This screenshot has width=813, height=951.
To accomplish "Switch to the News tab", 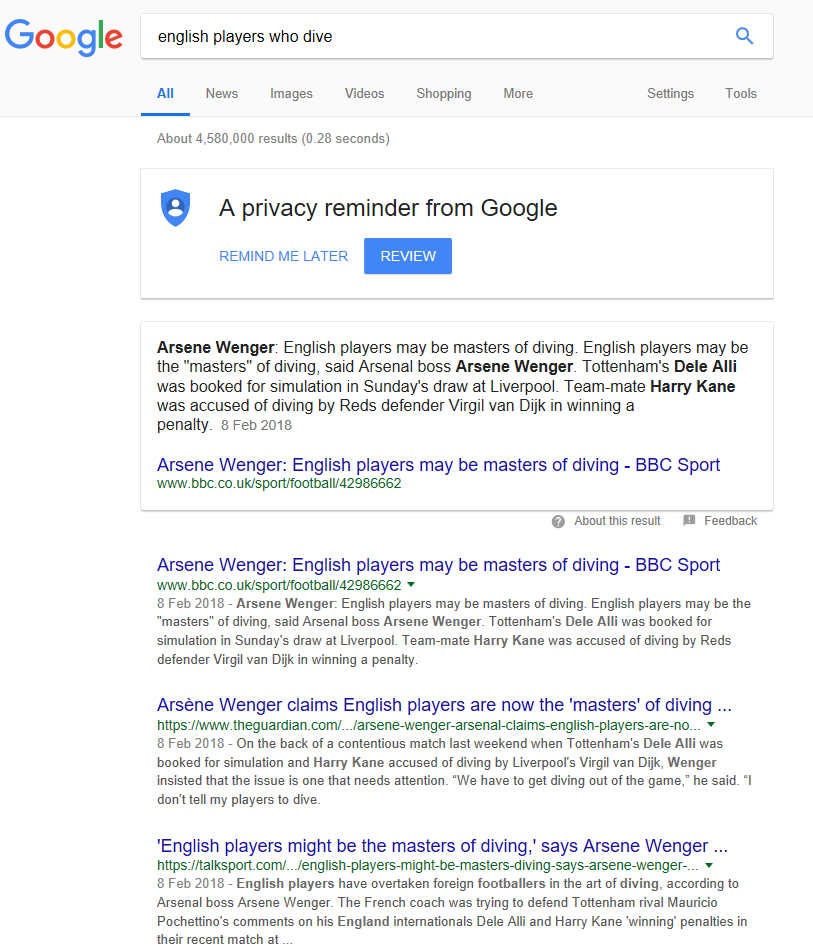I will pyautogui.click(x=221, y=93).
